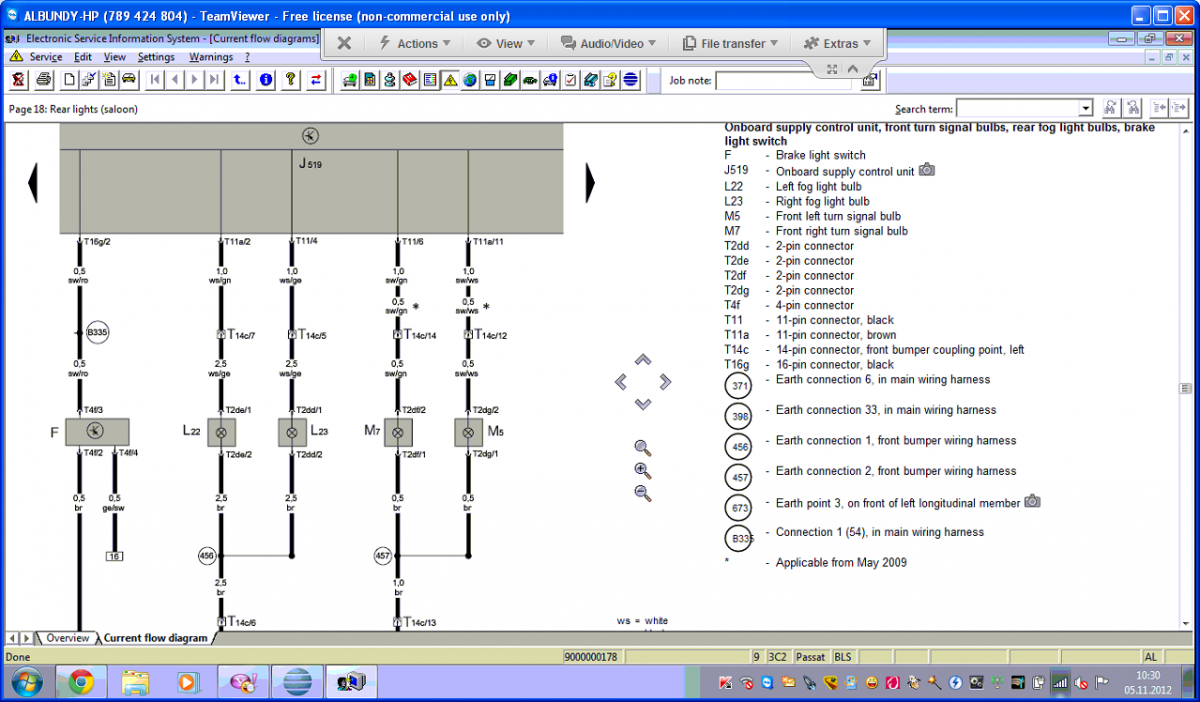Go to previous diagram page with left black arrow

pos(33,183)
